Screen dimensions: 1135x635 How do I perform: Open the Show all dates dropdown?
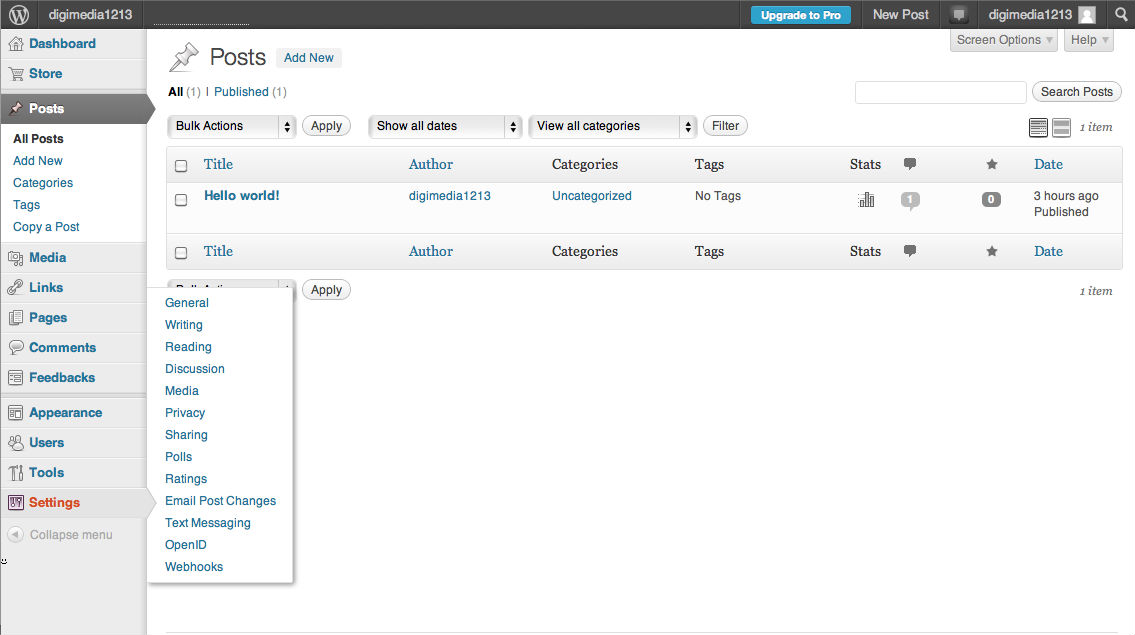444,126
